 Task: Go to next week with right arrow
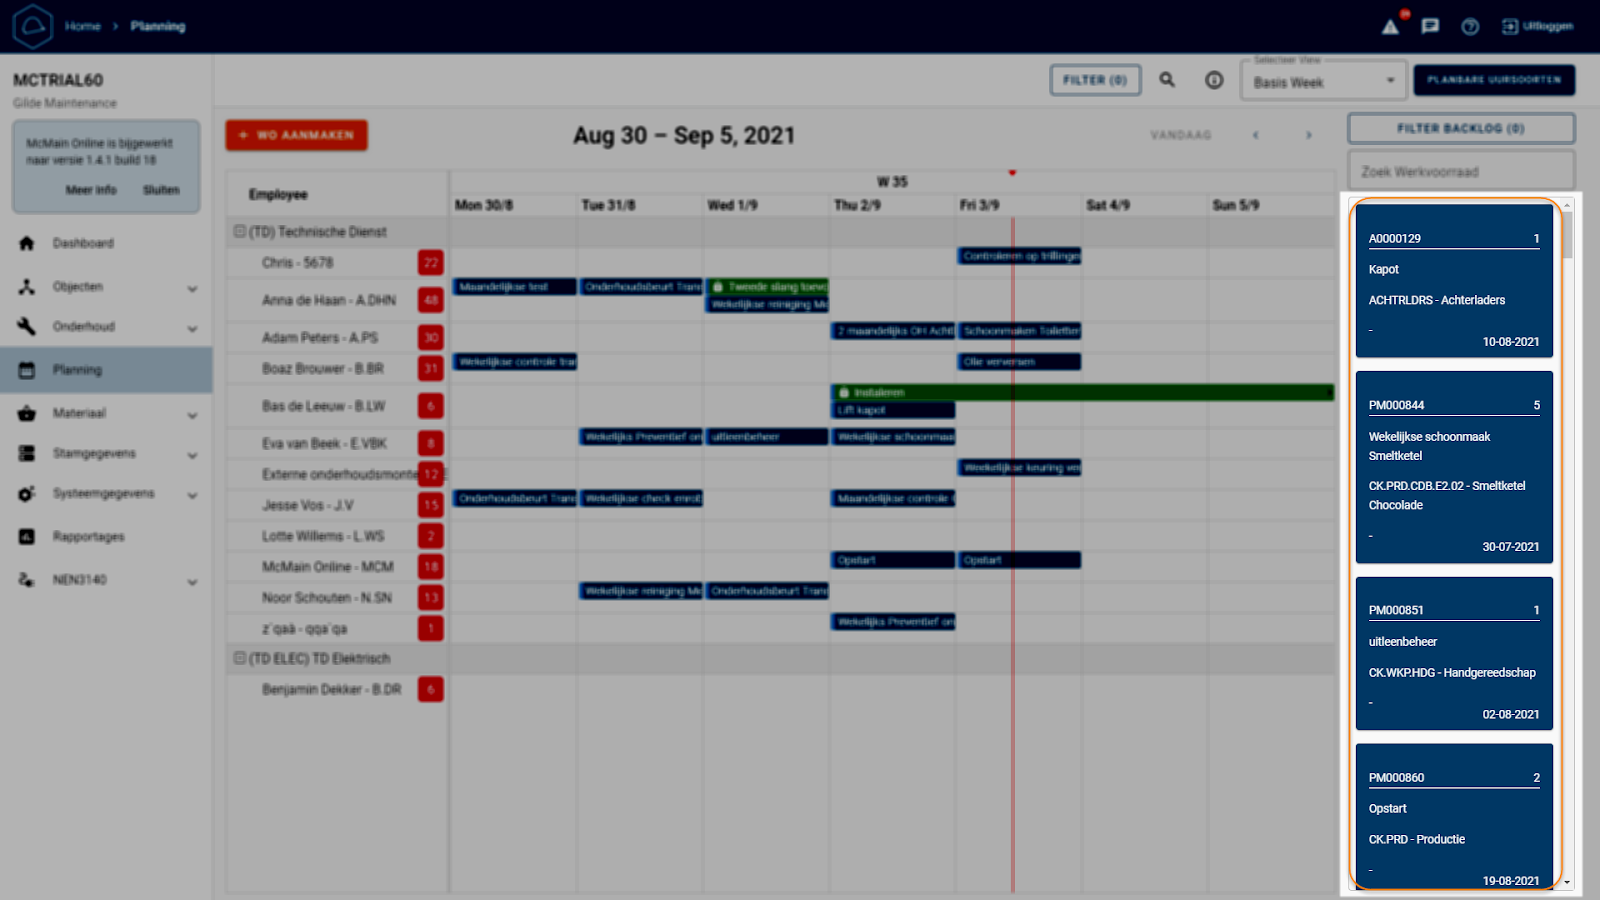point(1308,135)
